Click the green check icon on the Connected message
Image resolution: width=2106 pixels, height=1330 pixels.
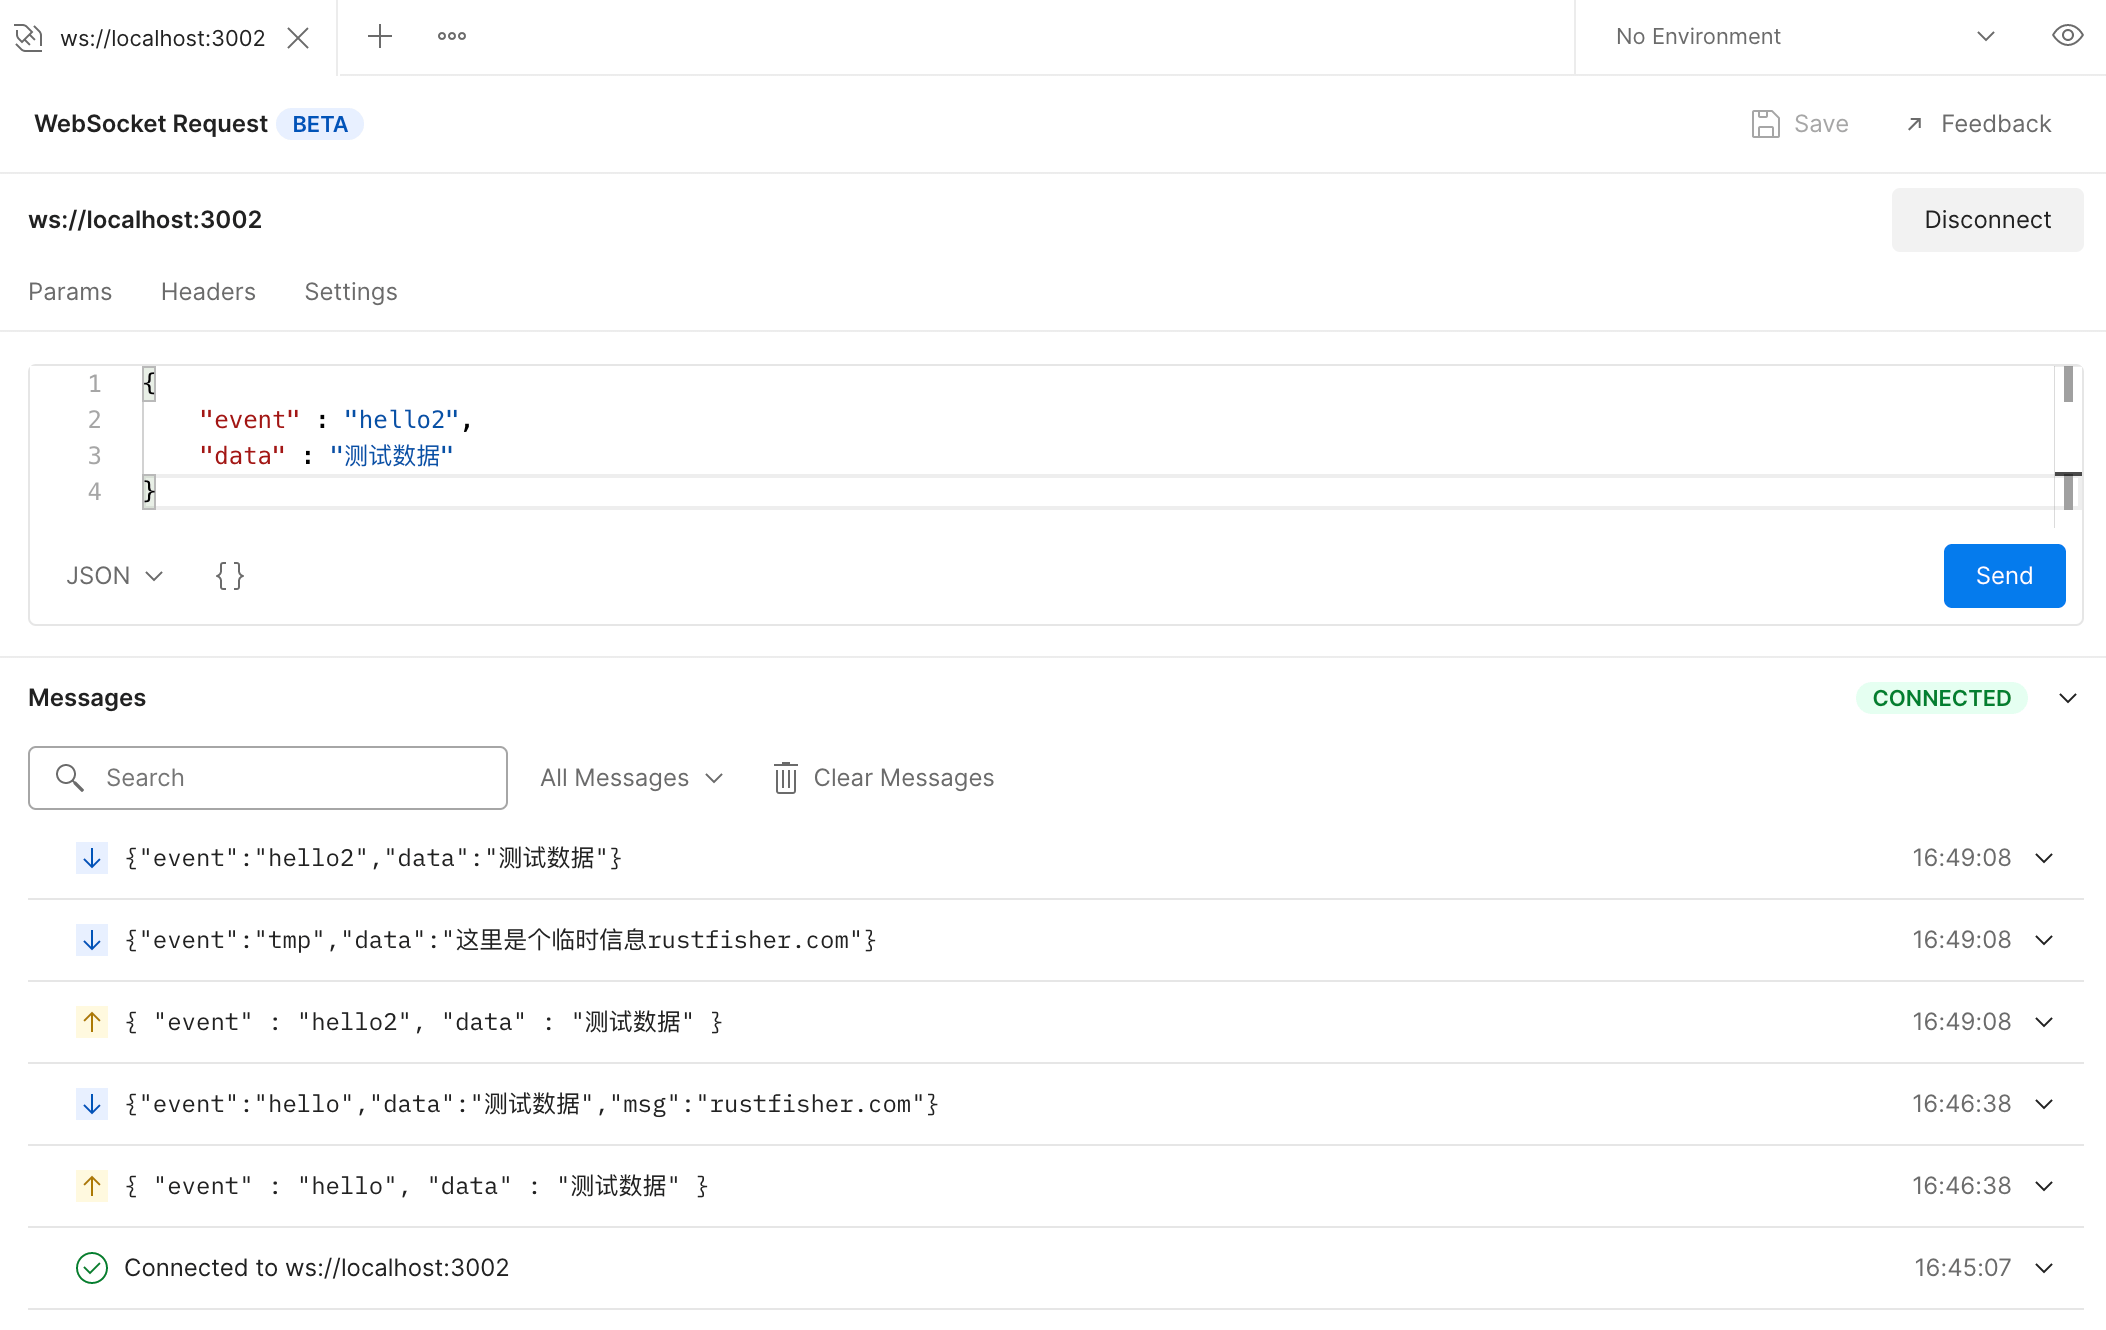(x=92, y=1268)
